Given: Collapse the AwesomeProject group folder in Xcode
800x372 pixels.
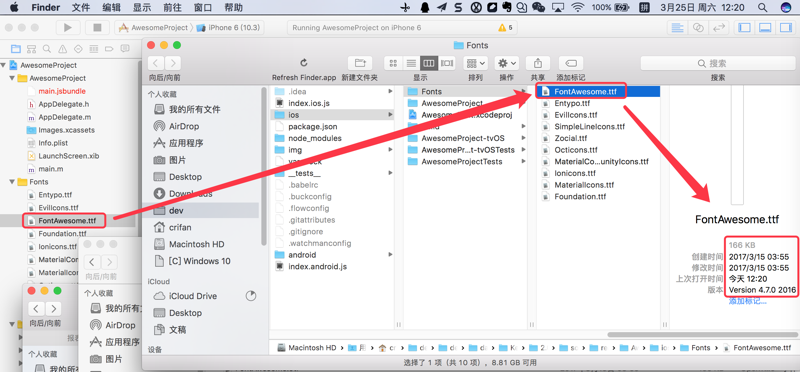Looking at the screenshot, I should (12, 78).
